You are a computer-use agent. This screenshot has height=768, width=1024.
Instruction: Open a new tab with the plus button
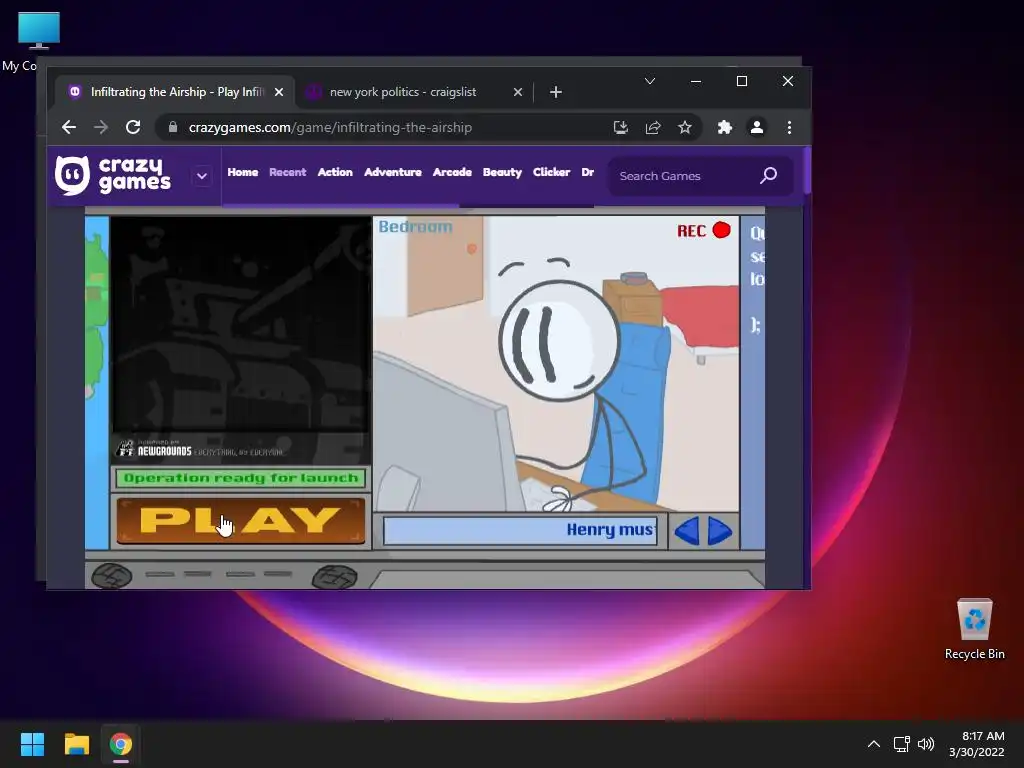click(x=556, y=92)
